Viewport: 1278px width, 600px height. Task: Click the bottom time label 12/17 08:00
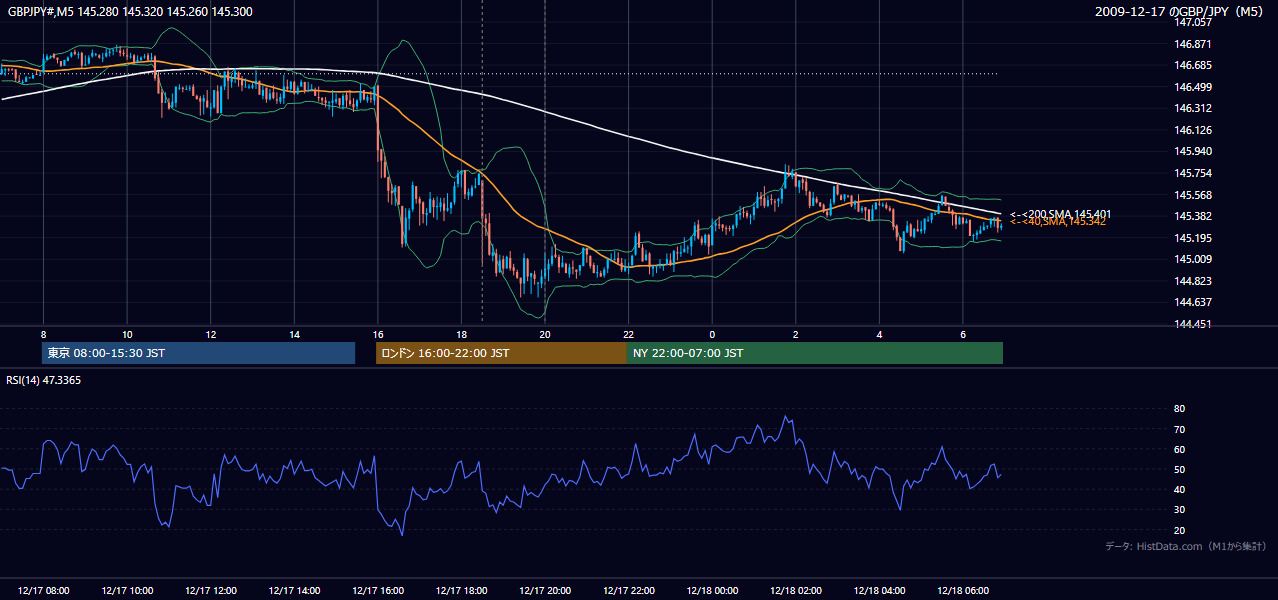[43, 591]
